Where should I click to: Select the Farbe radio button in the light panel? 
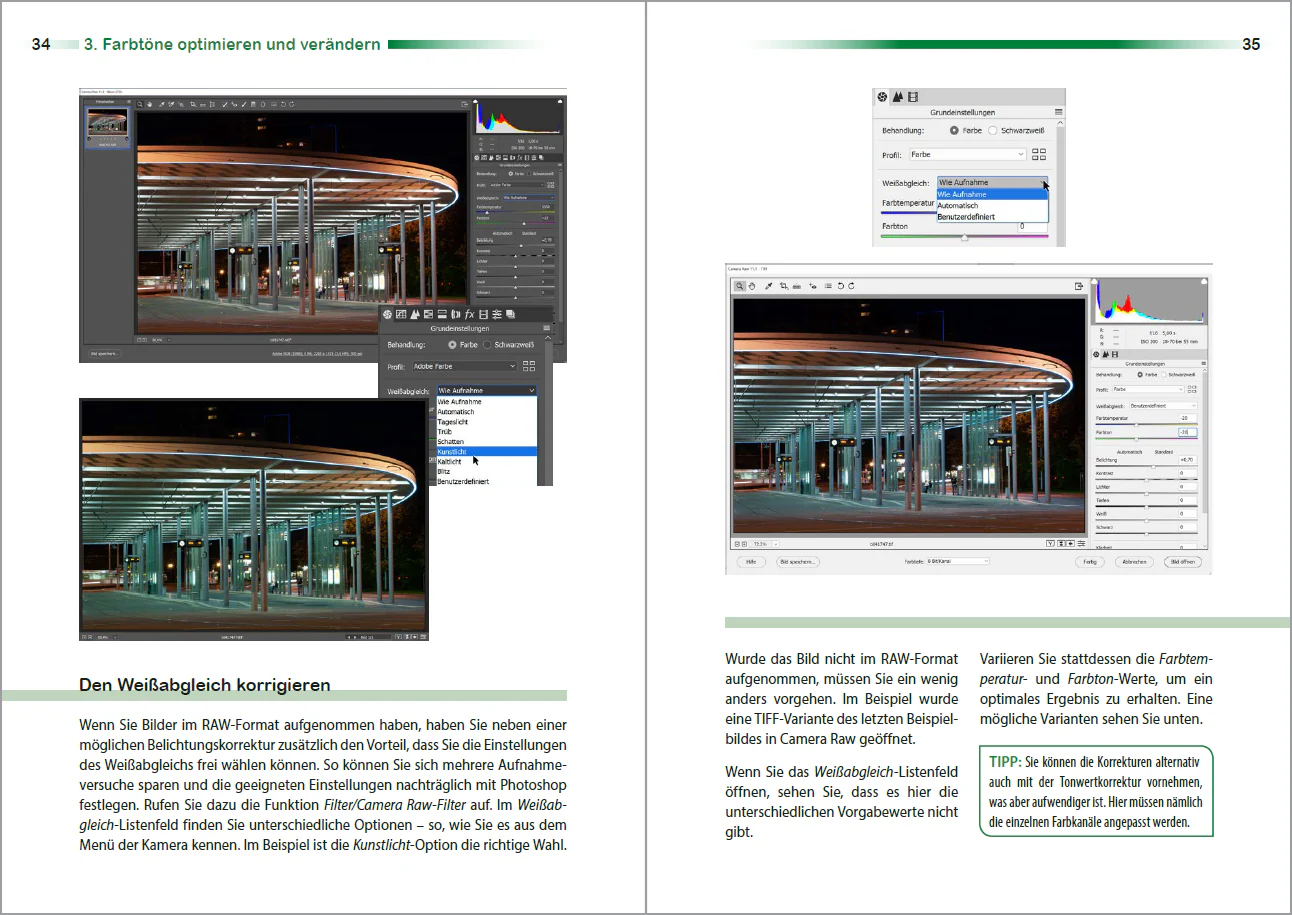[x=954, y=130]
